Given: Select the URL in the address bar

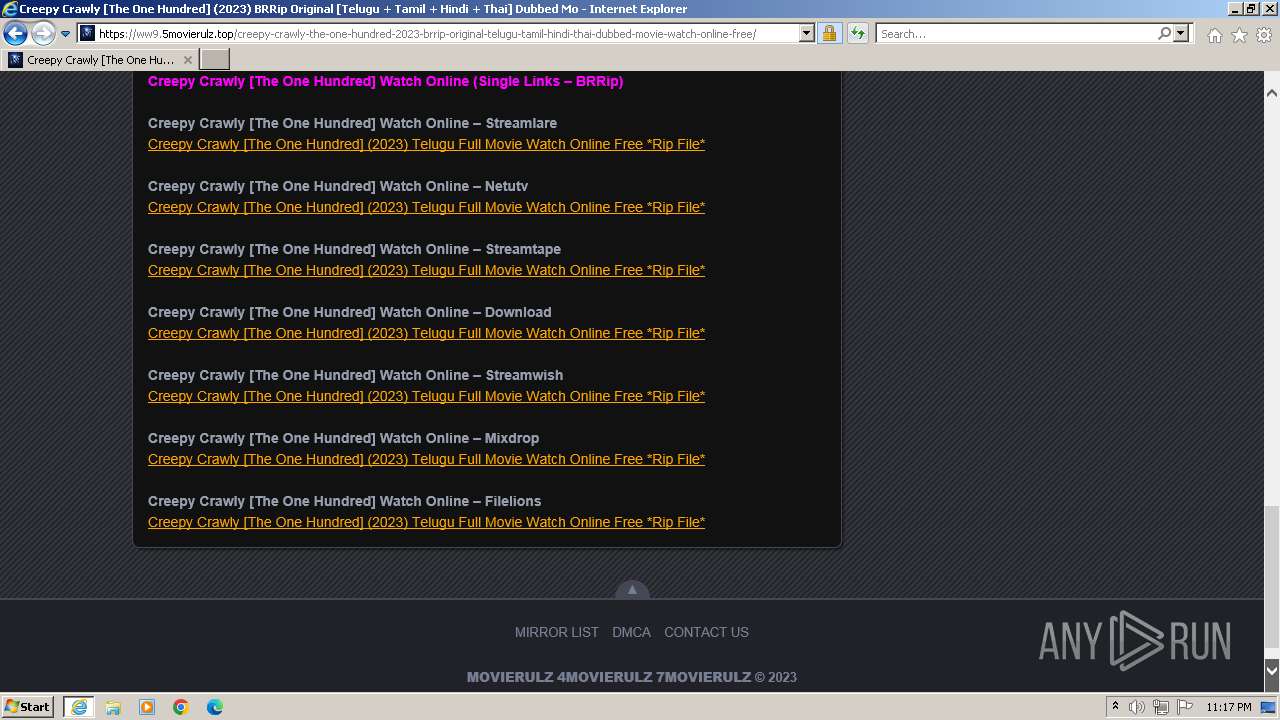Looking at the screenshot, I should (427, 34).
